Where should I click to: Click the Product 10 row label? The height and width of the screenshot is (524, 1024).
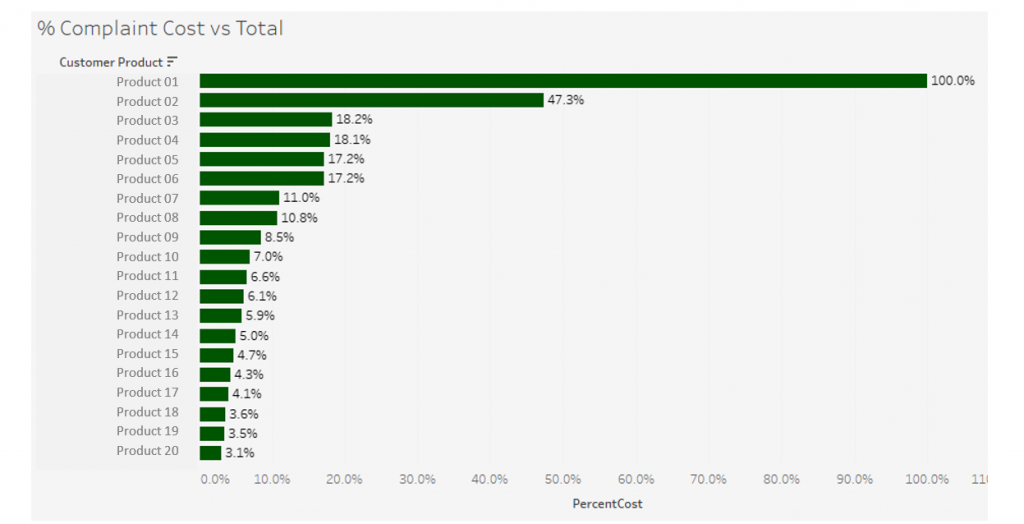click(147, 256)
